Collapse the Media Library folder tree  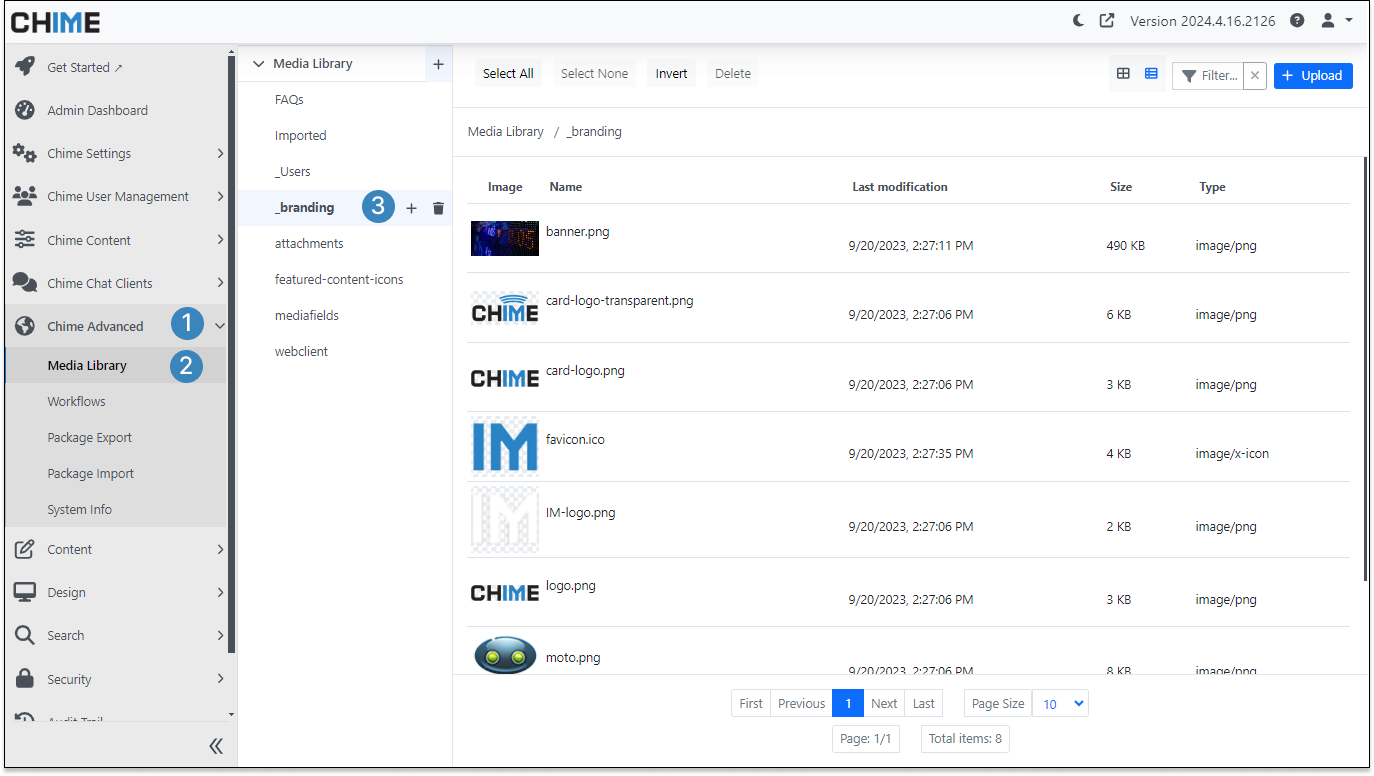(x=258, y=63)
